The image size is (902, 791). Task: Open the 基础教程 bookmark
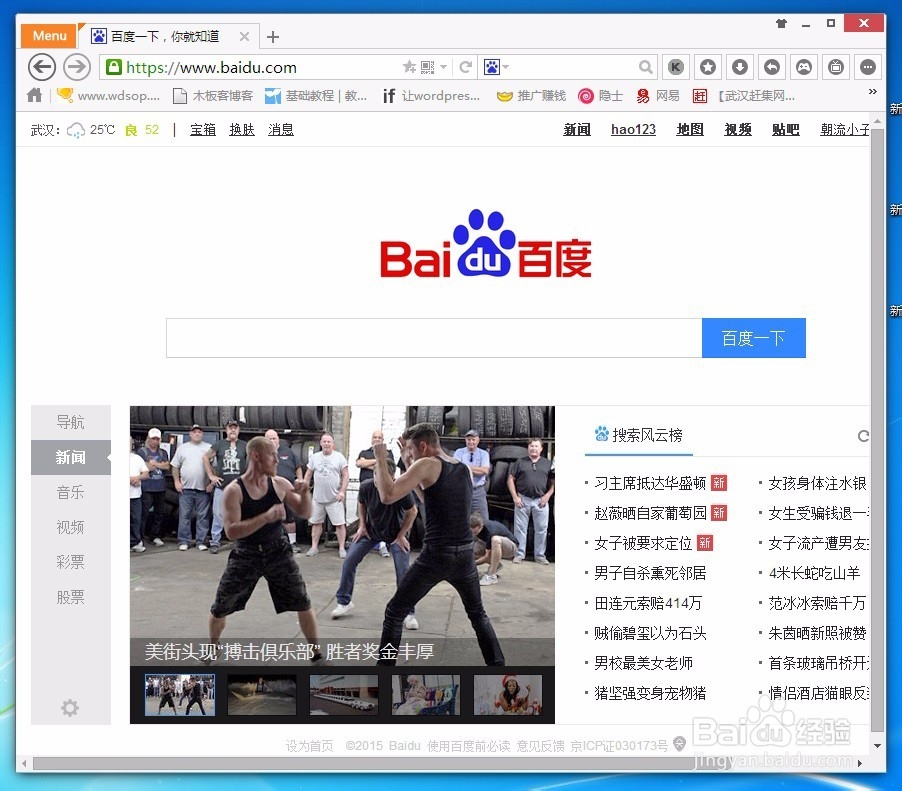pos(316,95)
